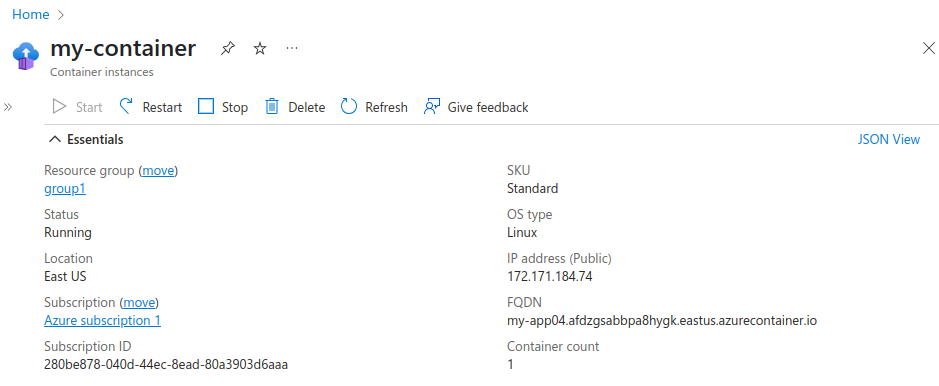939x386 pixels.
Task: Click the Container instances subtitle
Action: pos(102,72)
